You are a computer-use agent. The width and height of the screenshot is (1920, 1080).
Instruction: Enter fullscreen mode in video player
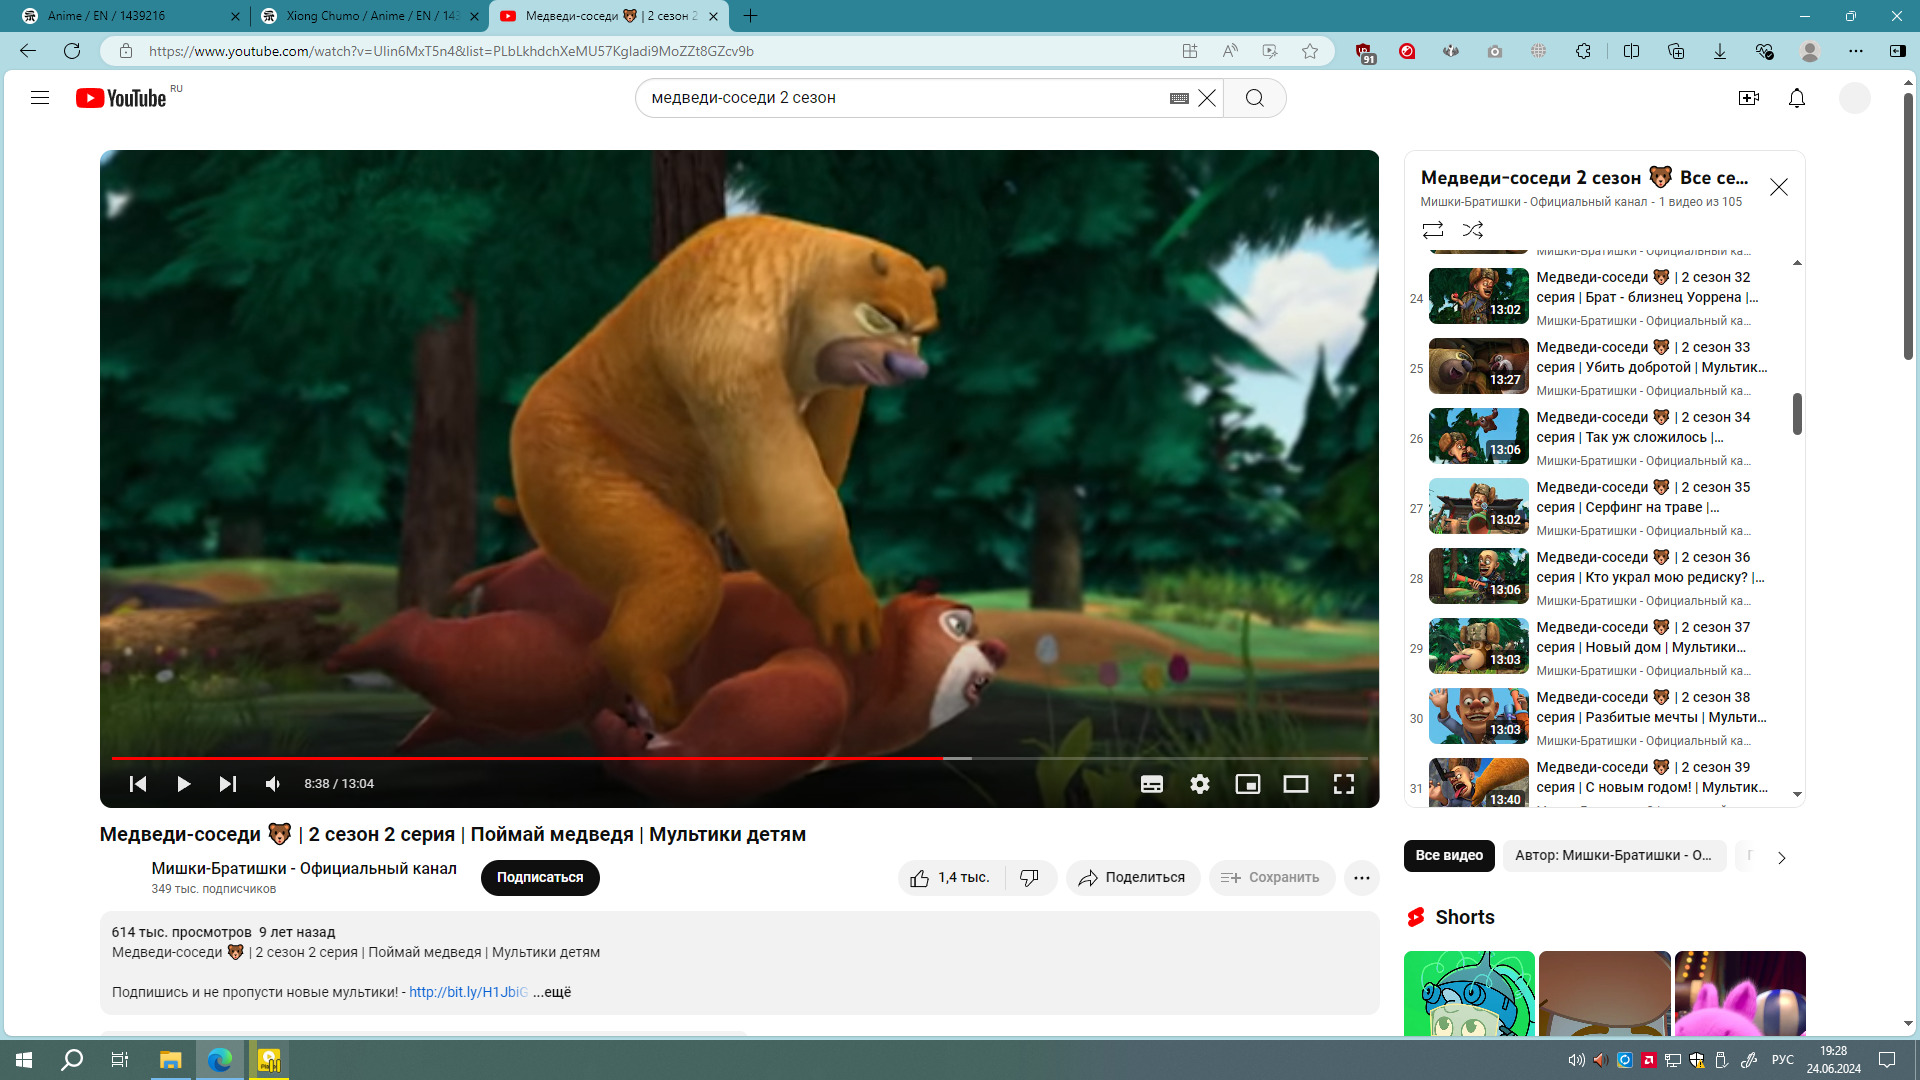[x=1343, y=784]
